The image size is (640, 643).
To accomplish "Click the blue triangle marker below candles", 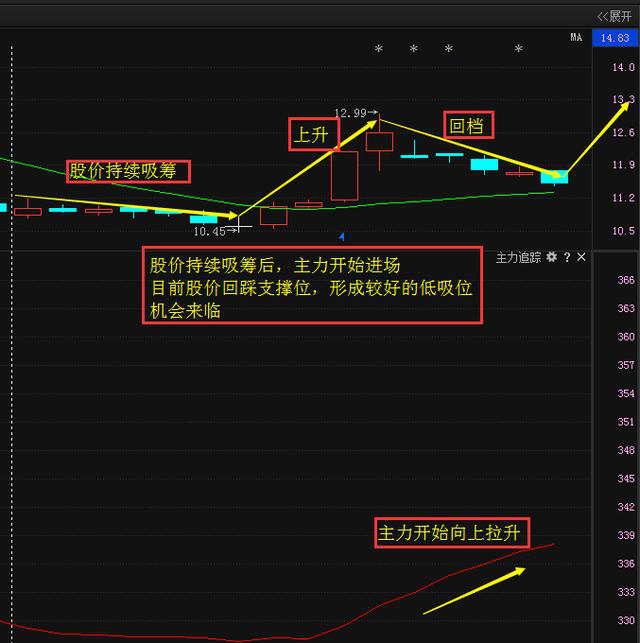I will point(342,236).
